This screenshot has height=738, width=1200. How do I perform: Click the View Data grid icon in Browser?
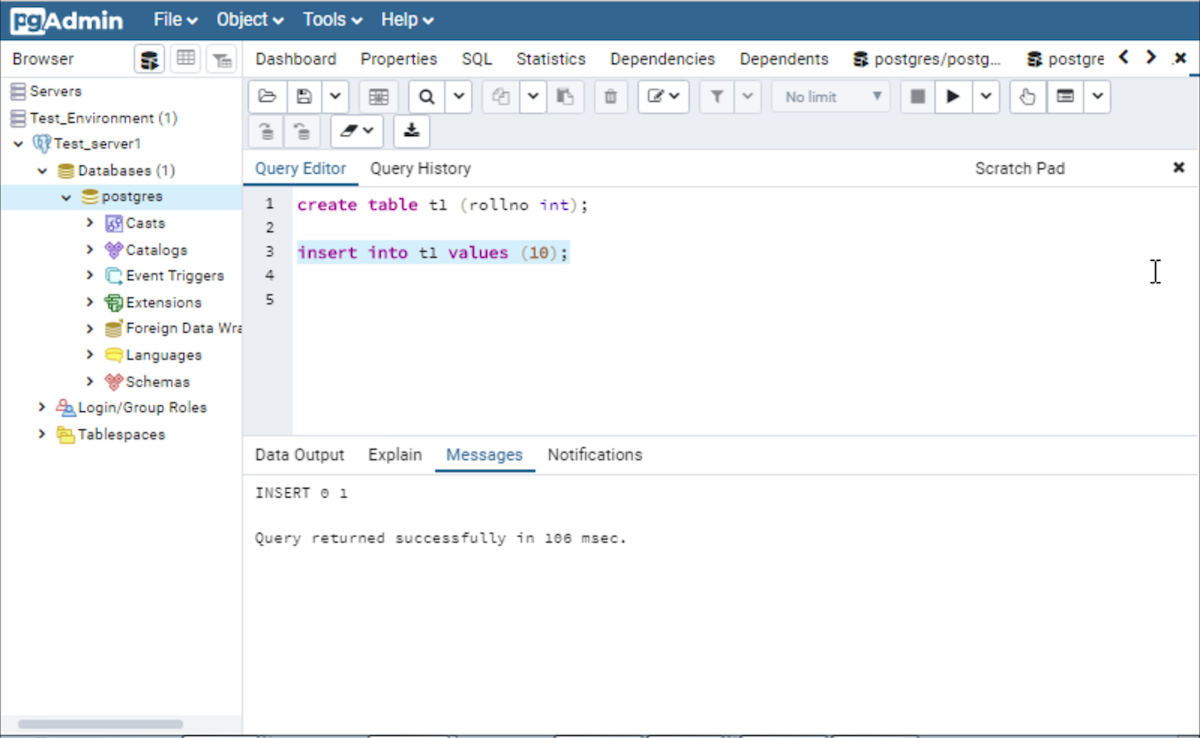coord(185,59)
